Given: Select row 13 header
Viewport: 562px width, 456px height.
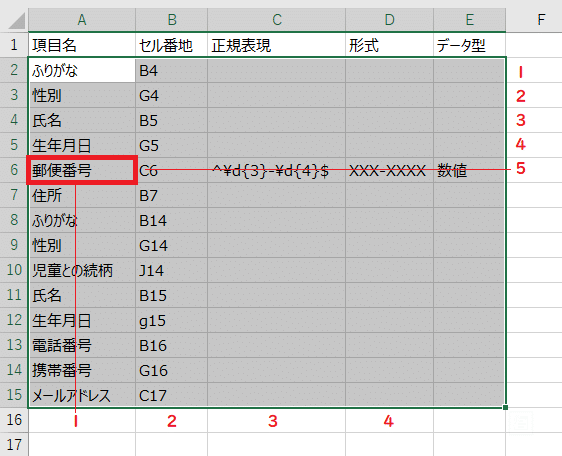Looking at the screenshot, I should [14, 345].
